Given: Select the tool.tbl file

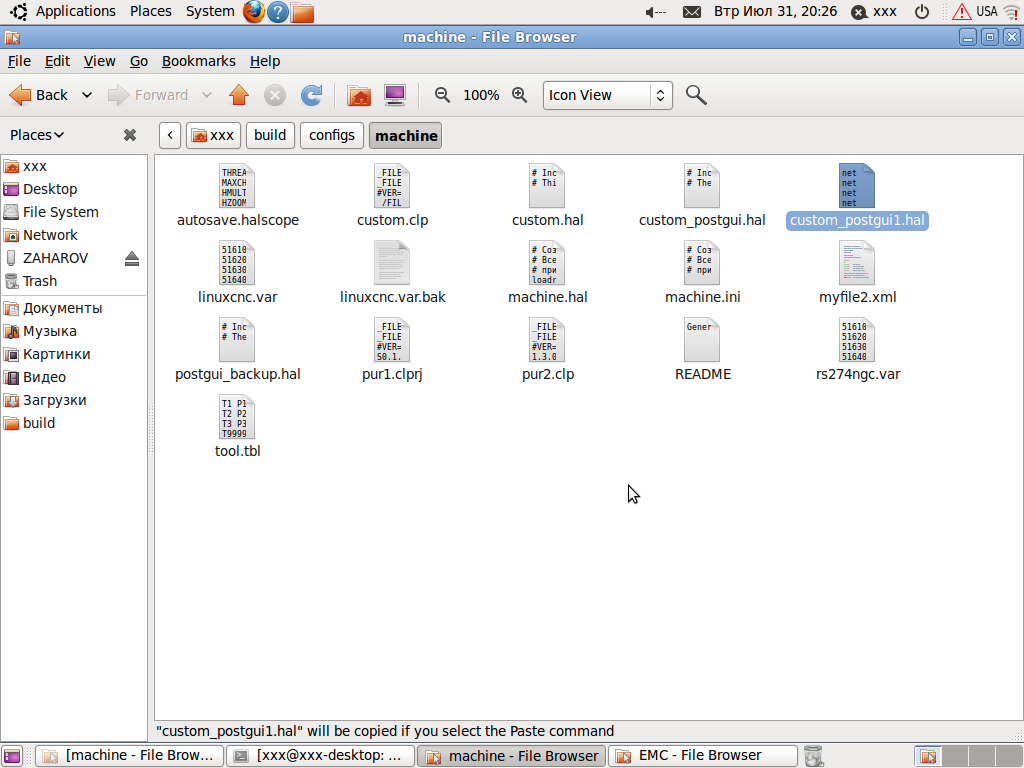Looking at the screenshot, I should coord(238,426).
